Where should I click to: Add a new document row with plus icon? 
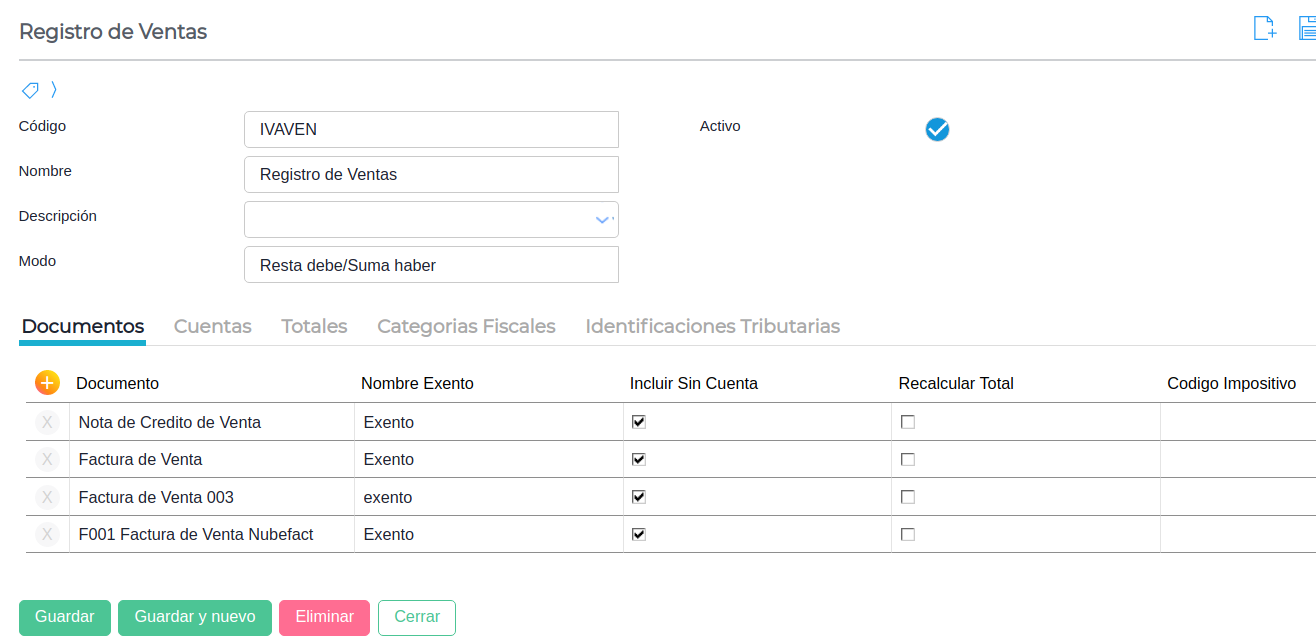pos(47,383)
